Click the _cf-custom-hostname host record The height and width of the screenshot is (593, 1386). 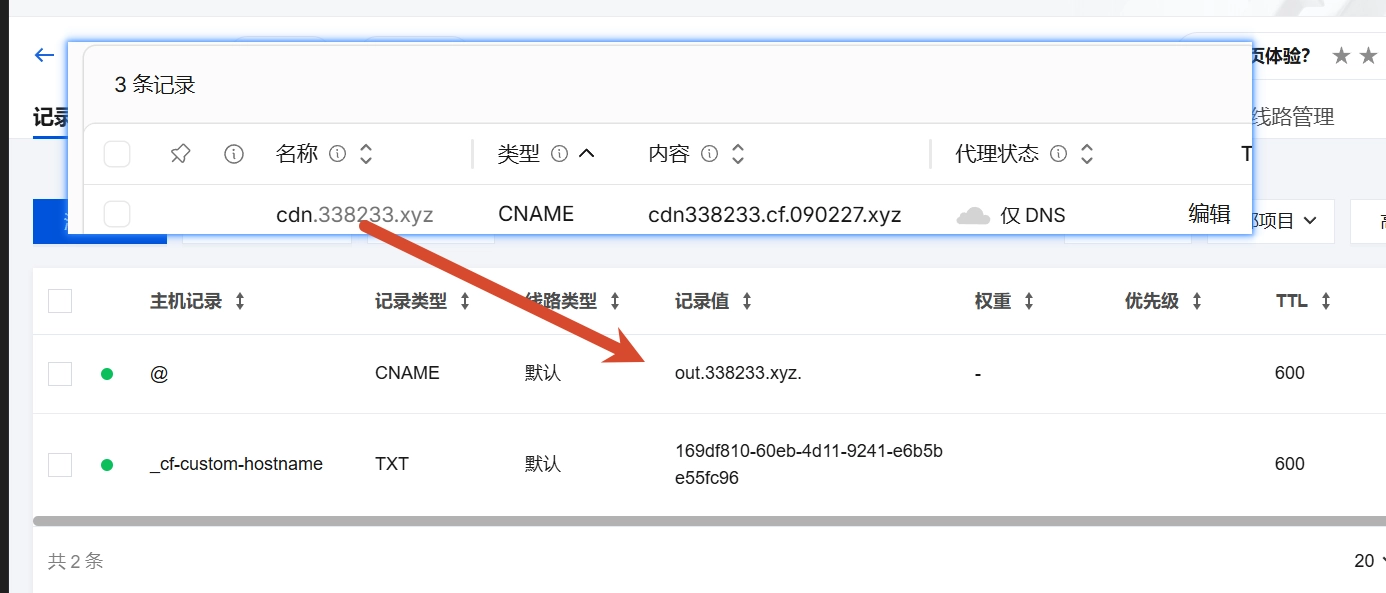(236, 464)
